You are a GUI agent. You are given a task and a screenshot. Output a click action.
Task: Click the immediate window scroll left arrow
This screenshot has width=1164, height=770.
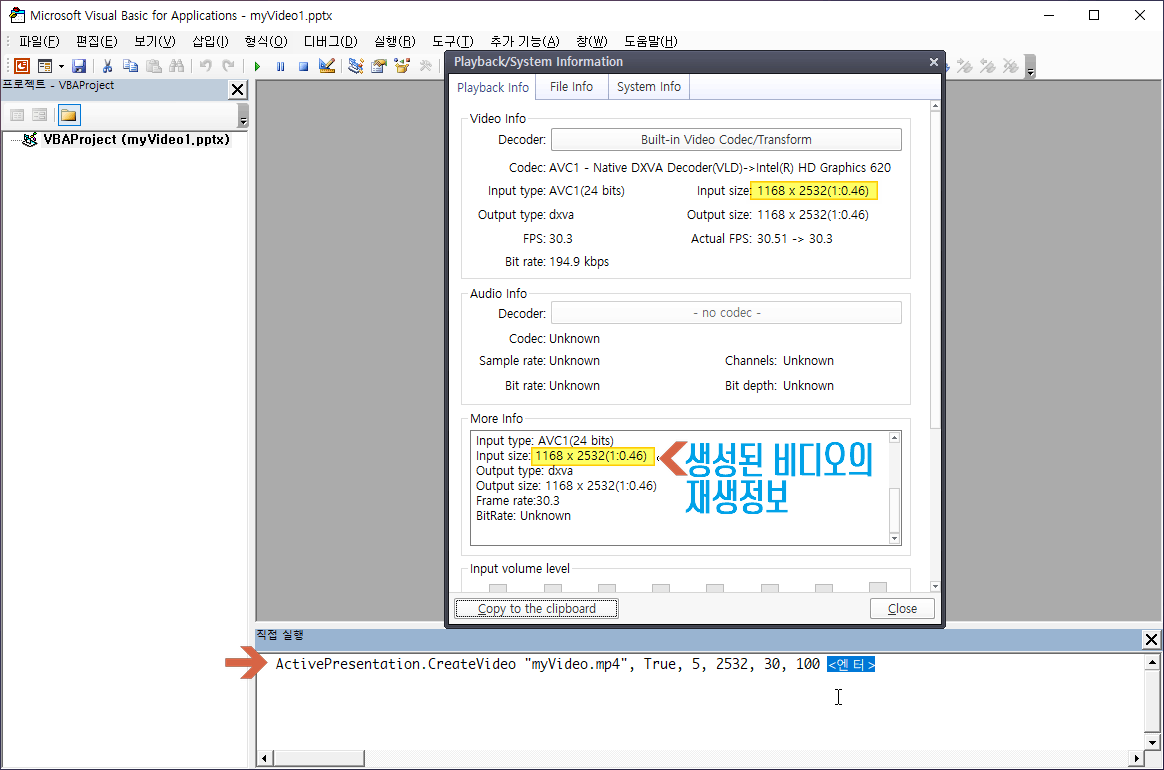[x=265, y=758]
